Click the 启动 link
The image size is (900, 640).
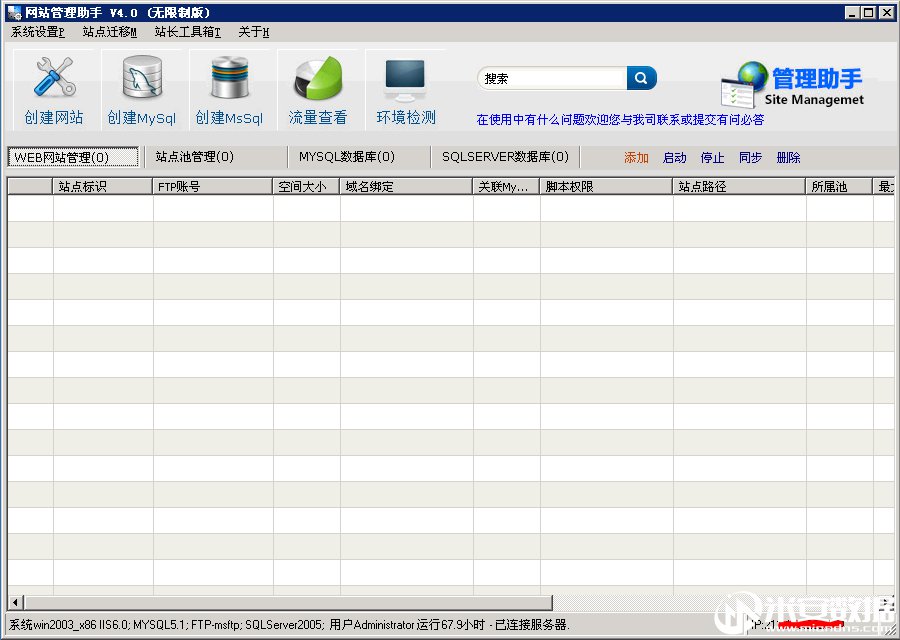(674, 158)
